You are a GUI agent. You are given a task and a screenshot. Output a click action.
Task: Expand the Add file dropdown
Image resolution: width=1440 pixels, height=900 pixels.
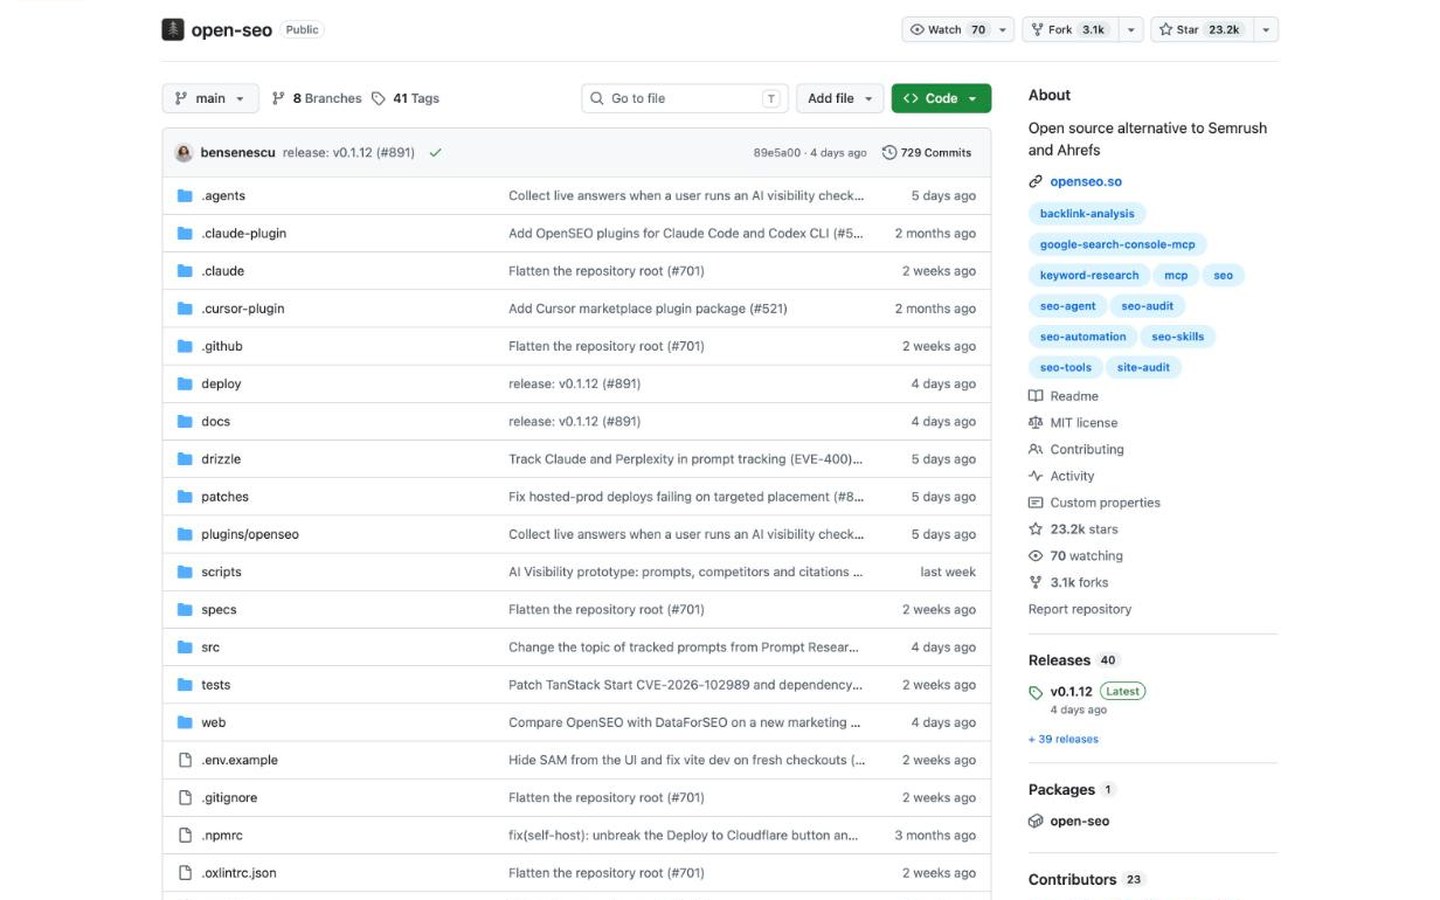[840, 98]
